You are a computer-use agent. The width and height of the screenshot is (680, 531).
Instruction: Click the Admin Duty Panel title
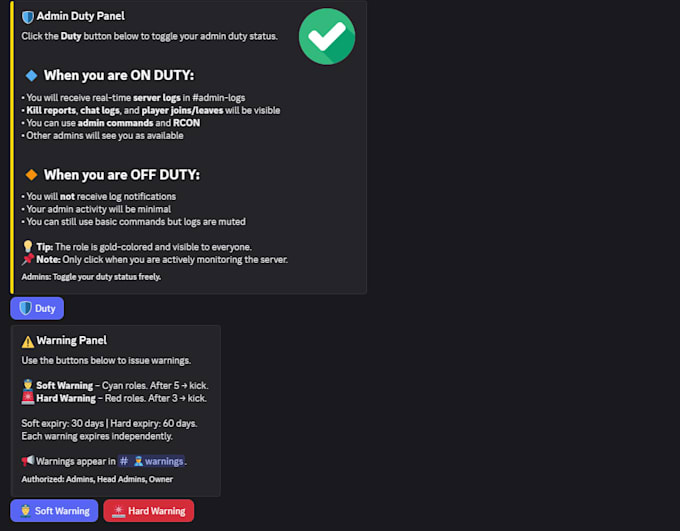pyautogui.click(x=81, y=16)
